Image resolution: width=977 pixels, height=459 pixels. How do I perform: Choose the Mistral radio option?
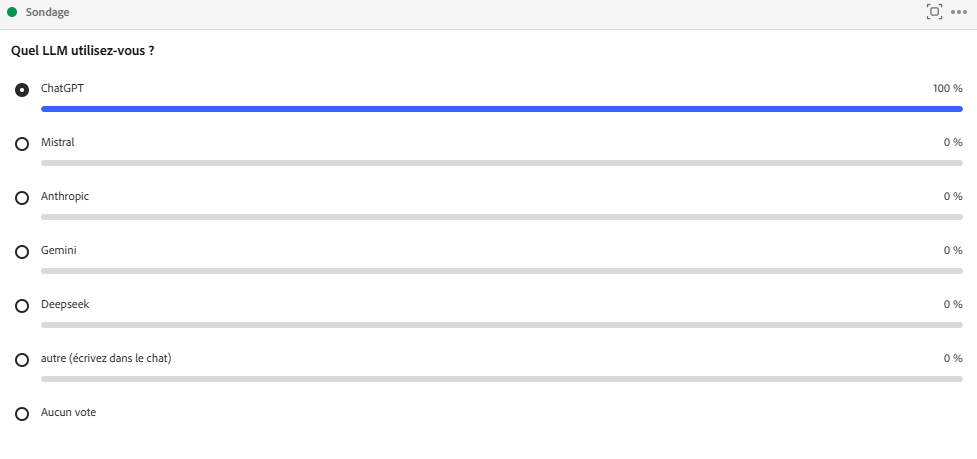(22, 144)
